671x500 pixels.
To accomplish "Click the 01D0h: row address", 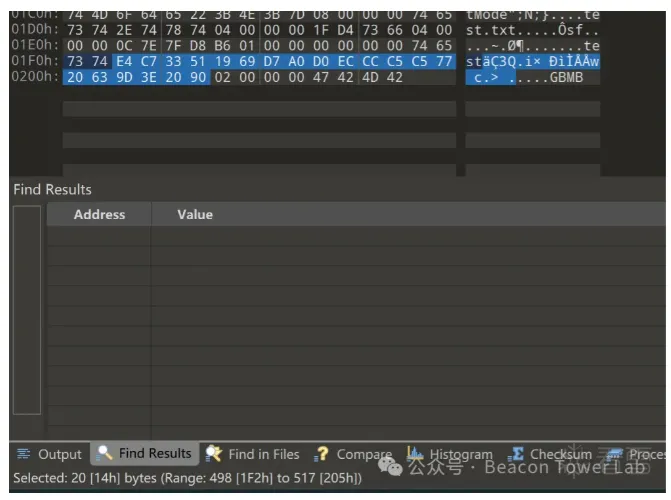I will coord(35,30).
